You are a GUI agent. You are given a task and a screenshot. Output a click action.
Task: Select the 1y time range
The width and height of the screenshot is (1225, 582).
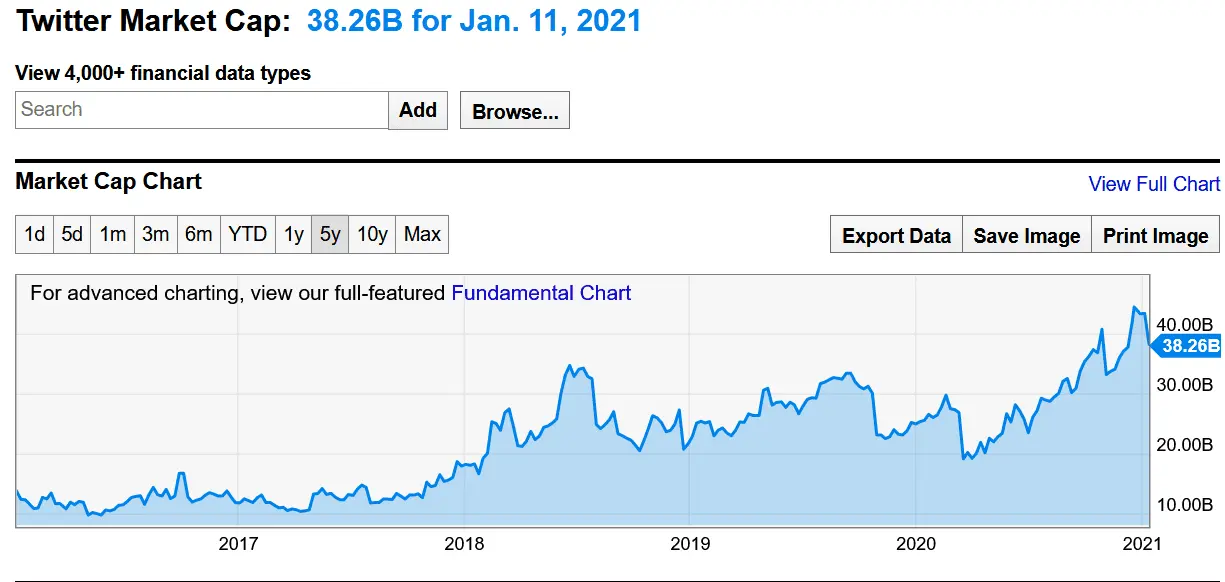click(x=293, y=234)
